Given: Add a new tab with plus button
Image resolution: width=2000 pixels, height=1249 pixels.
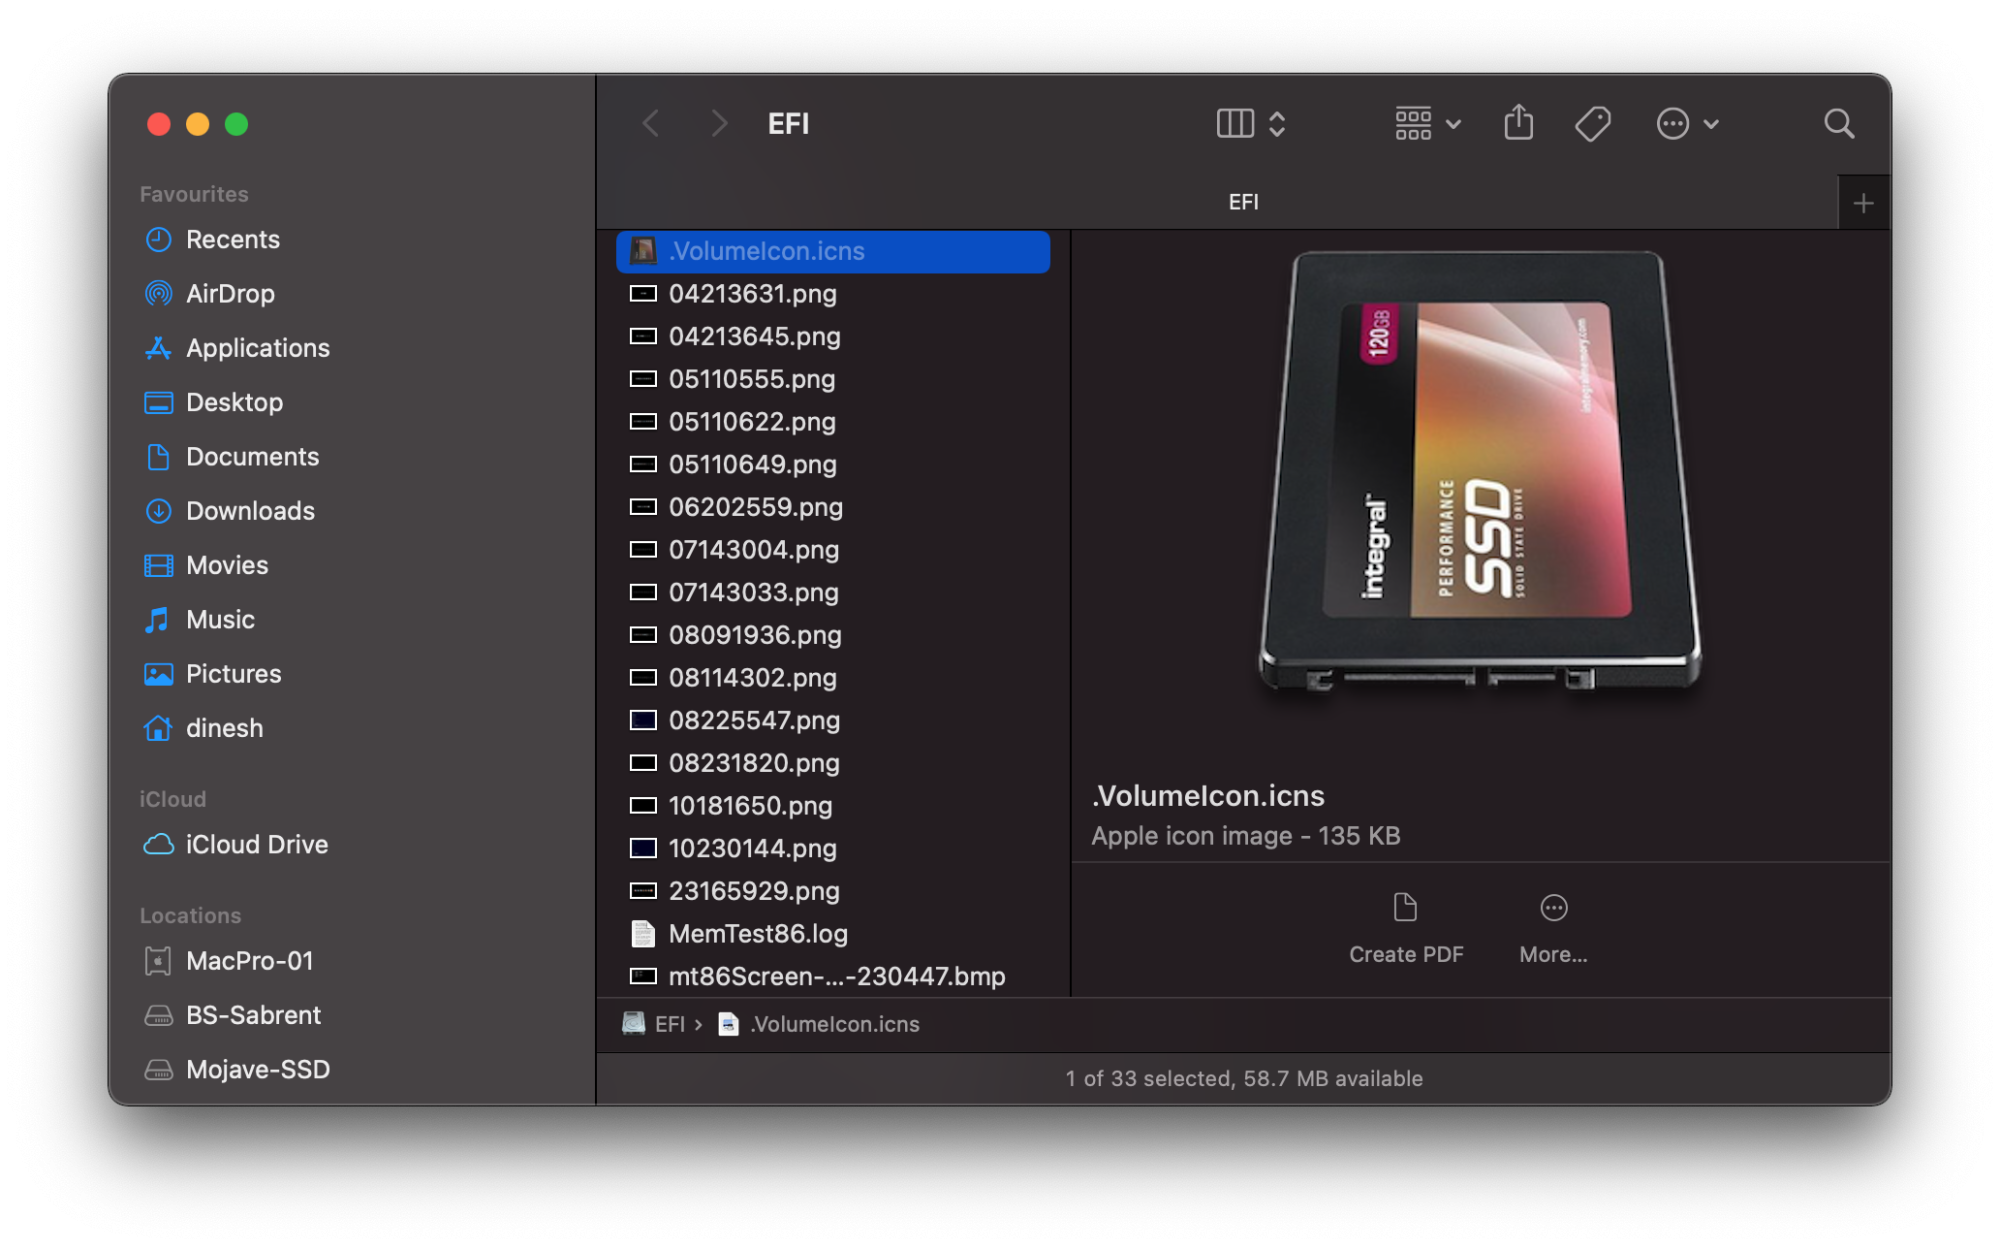Looking at the screenshot, I should [1863, 203].
